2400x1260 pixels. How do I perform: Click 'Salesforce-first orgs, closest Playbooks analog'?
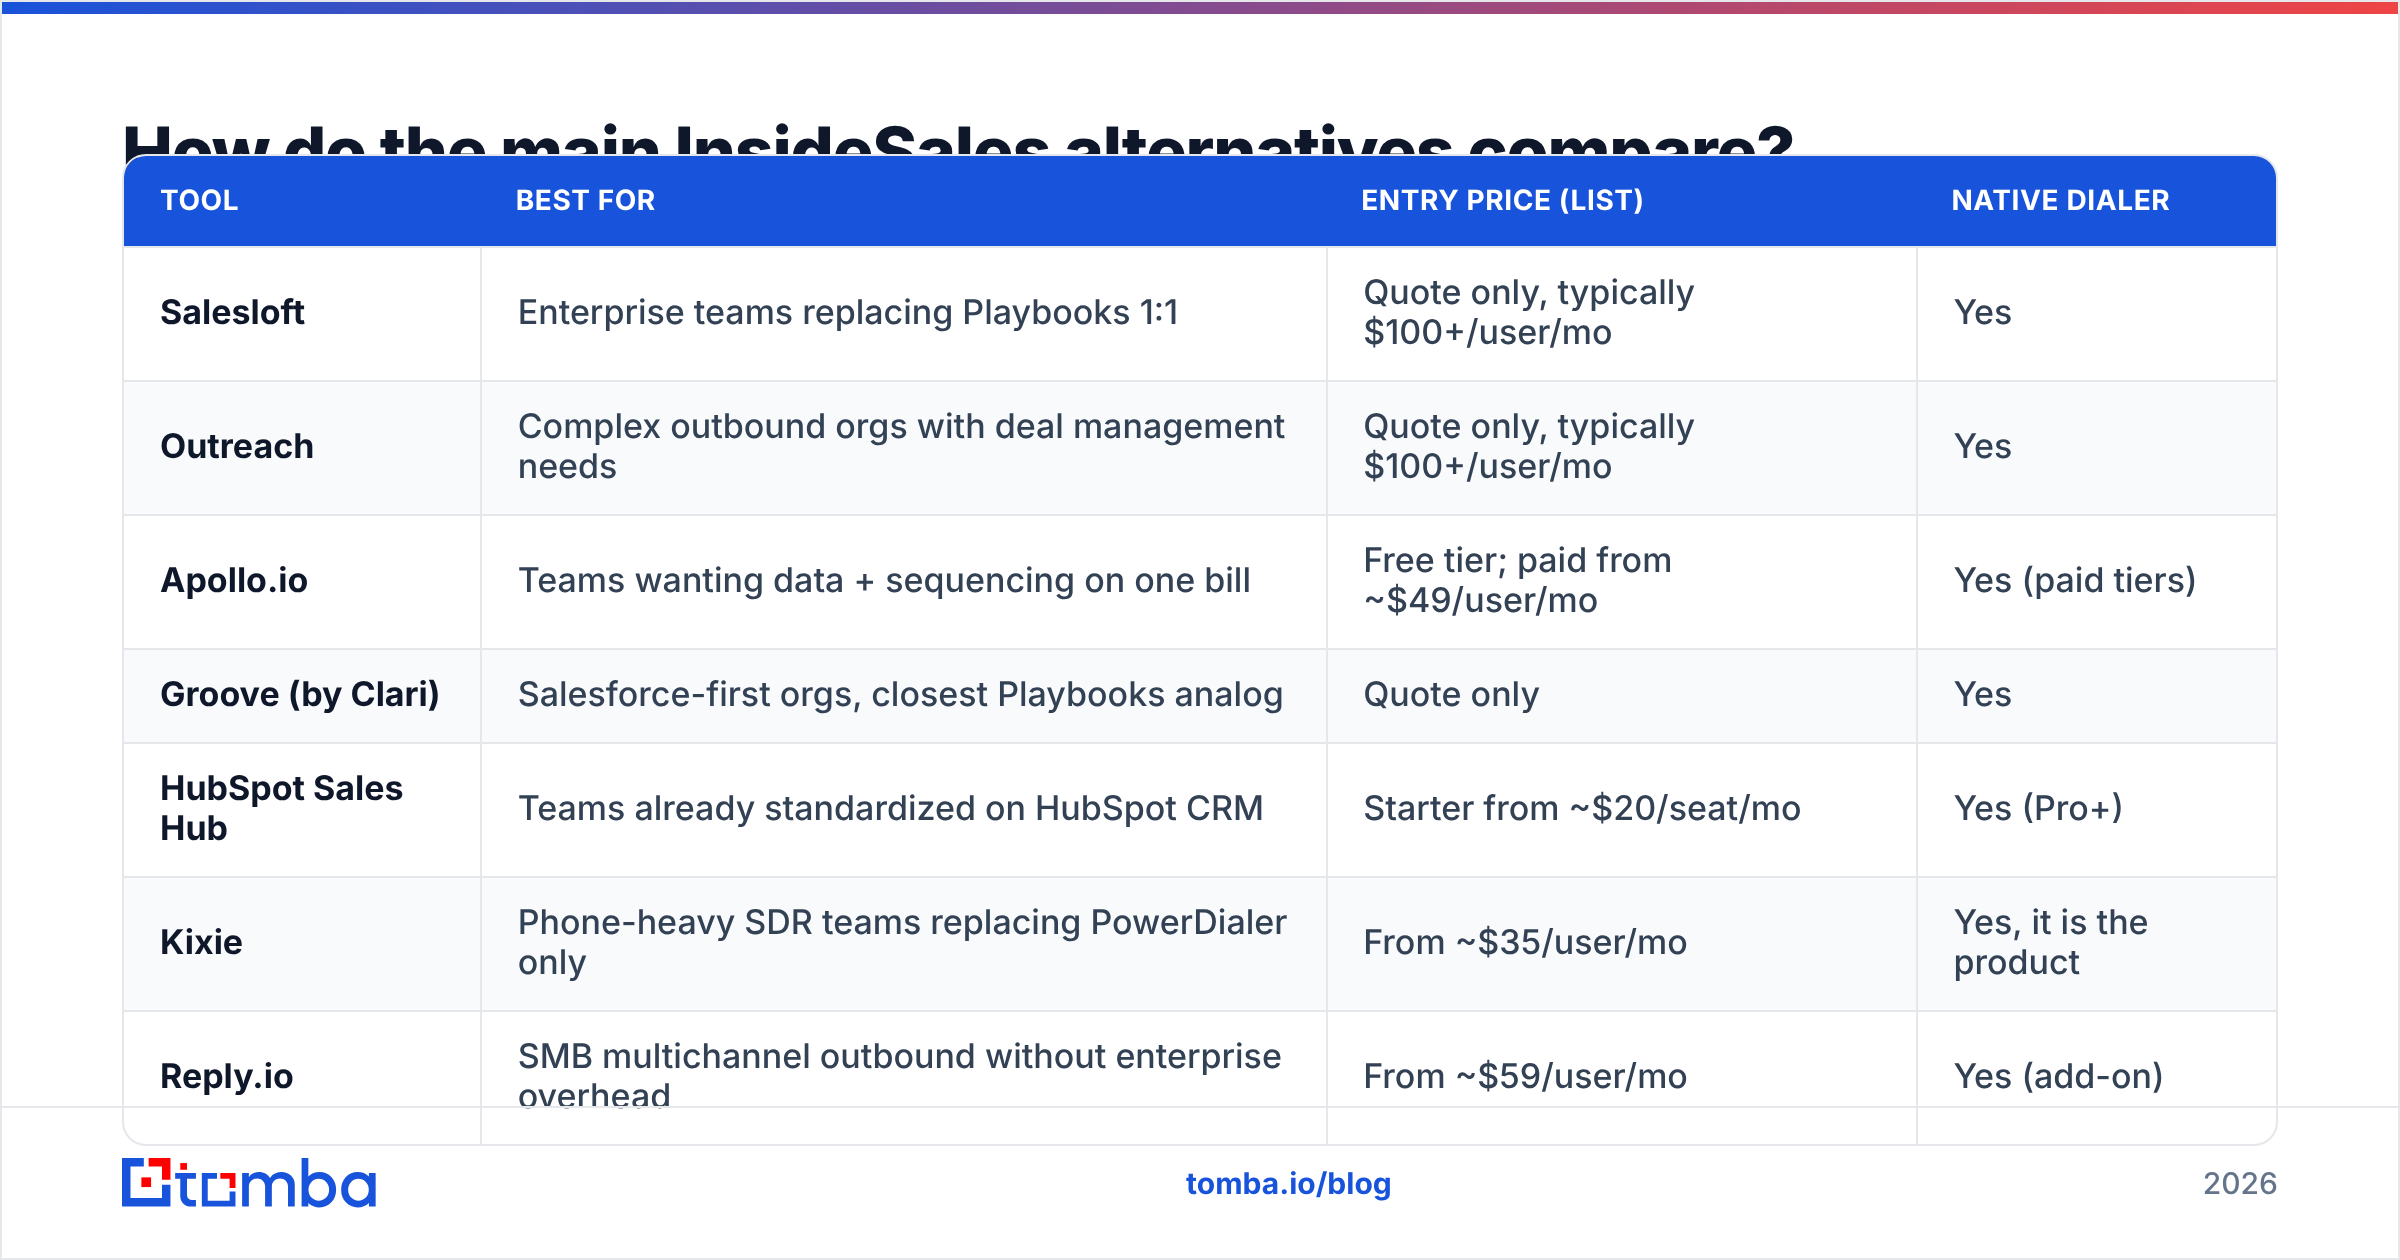point(900,694)
